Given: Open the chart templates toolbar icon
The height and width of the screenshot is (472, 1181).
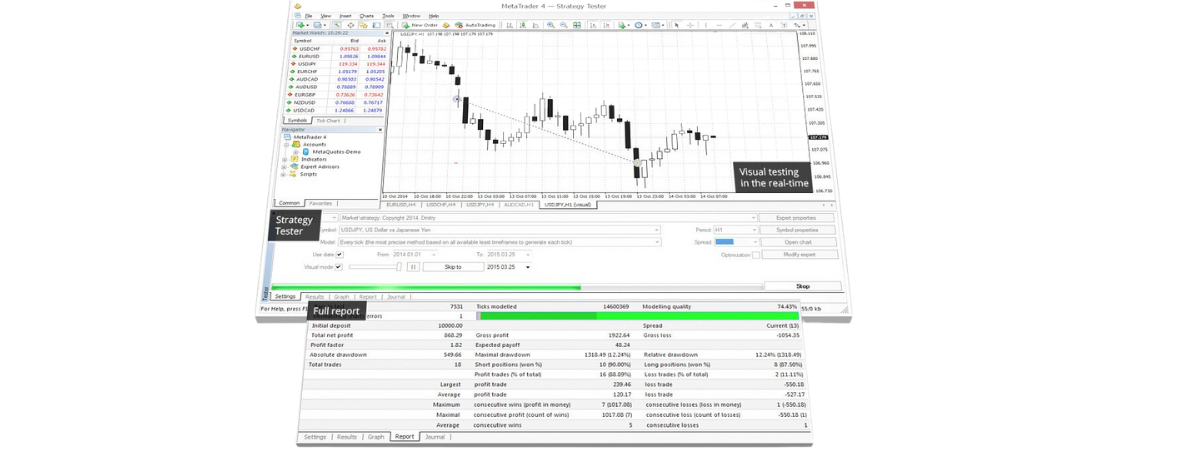Looking at the screenshot, I should tap(656, 25).
